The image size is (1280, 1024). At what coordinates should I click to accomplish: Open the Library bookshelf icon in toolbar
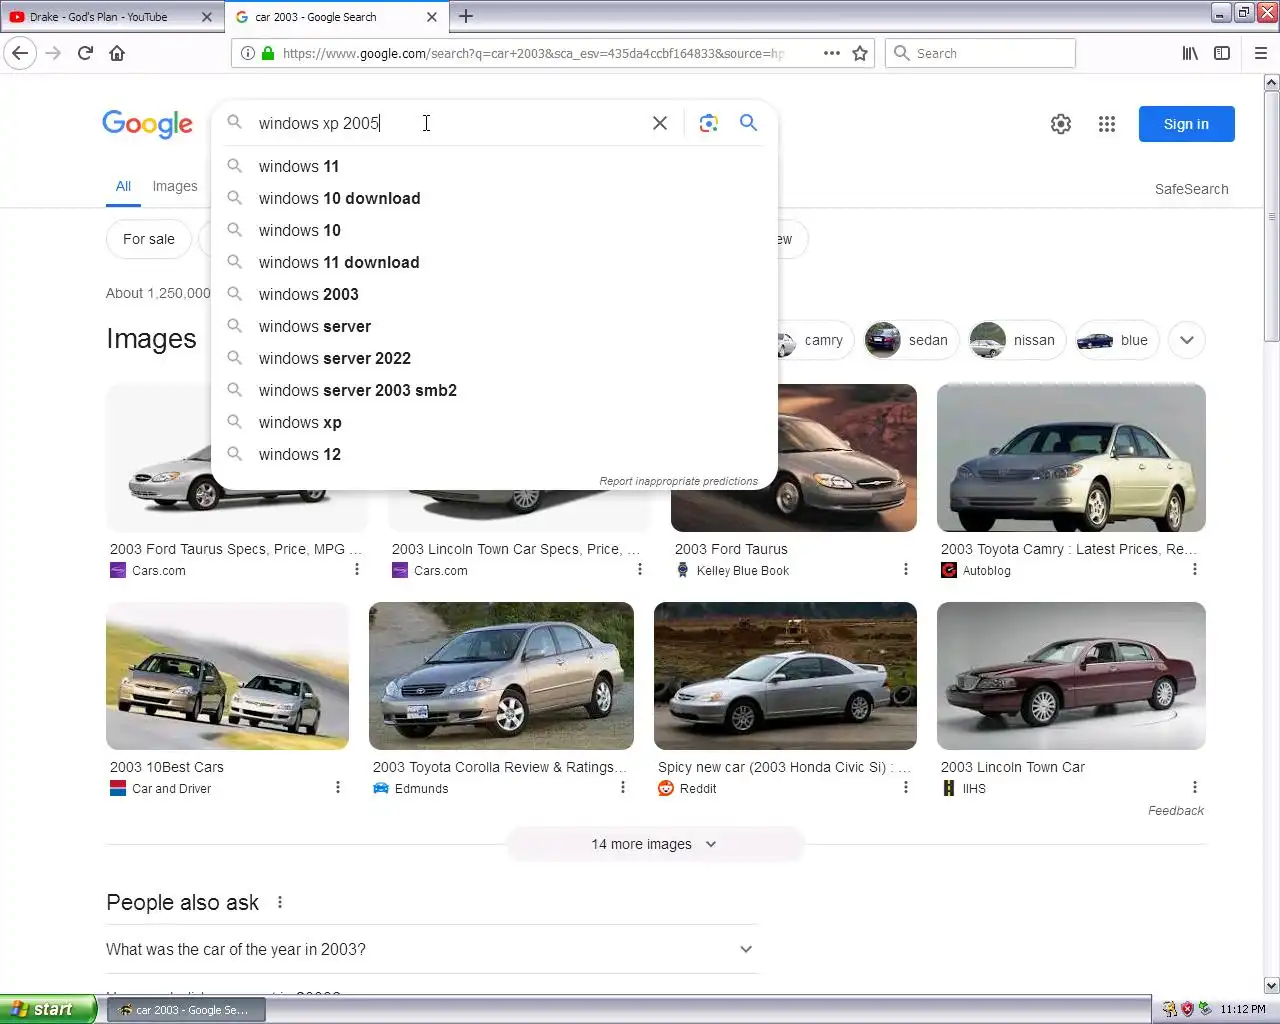coord(1190,53)
